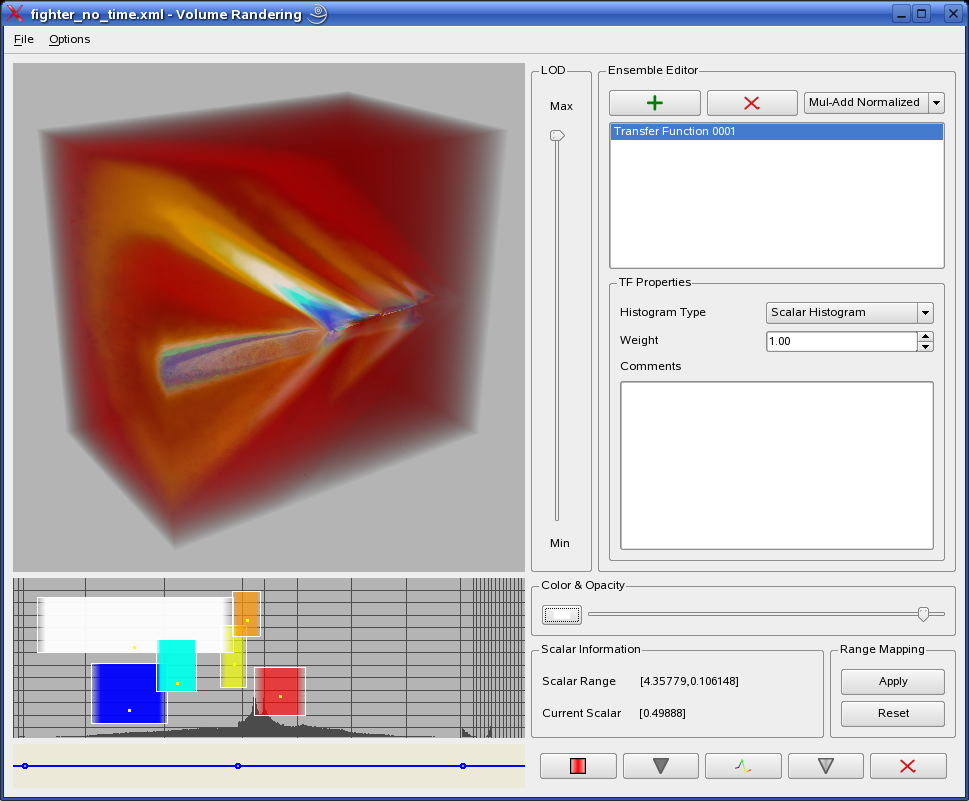Click the spiral icon in the title bar
The height and width of the screenshot is (801, 969).
tap(318, 14)
